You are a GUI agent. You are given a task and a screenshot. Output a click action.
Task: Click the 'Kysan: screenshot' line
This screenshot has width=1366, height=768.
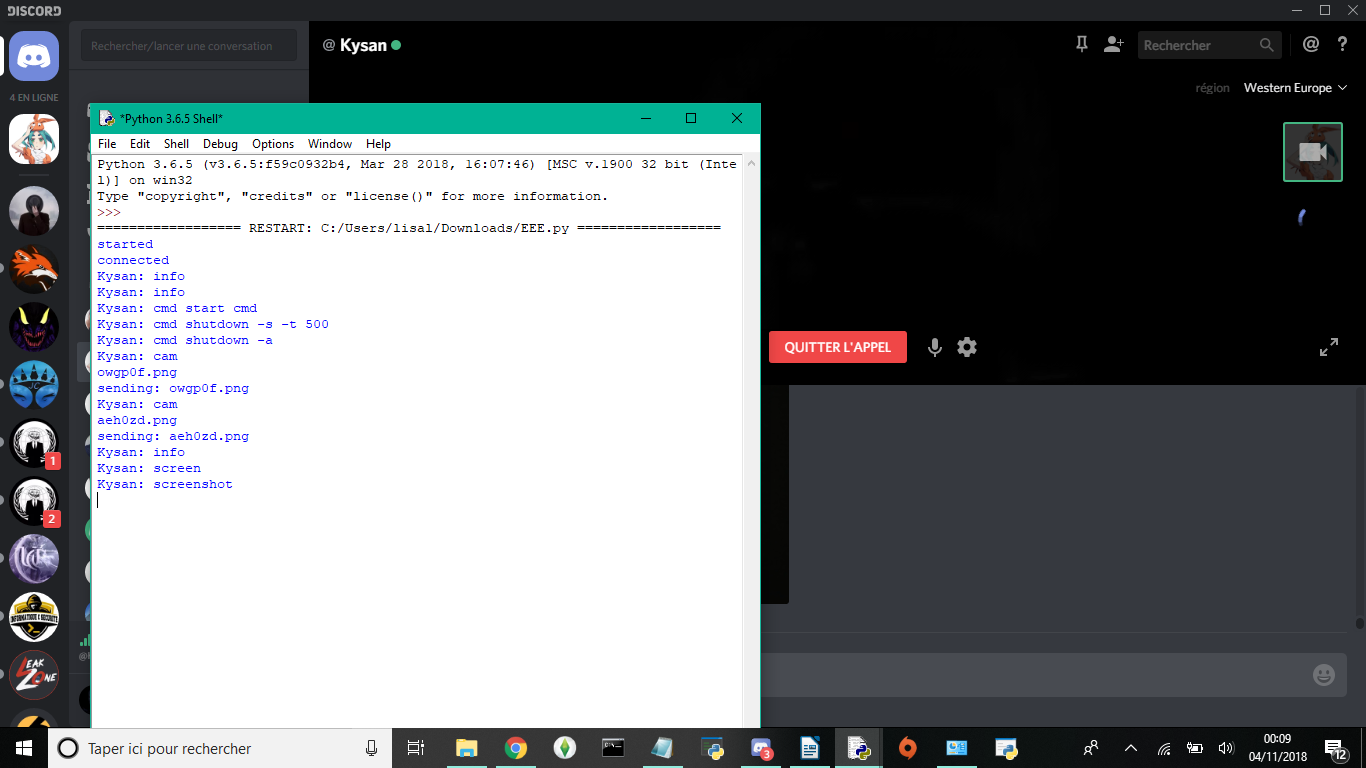(165, 484)
